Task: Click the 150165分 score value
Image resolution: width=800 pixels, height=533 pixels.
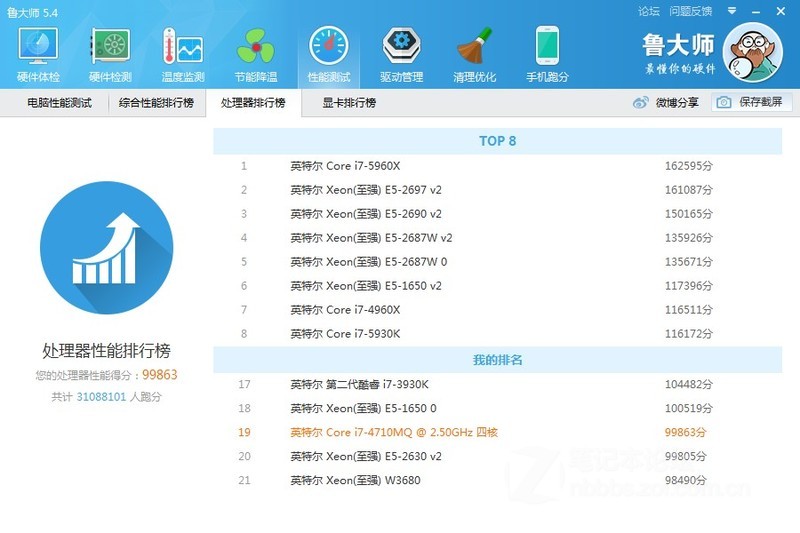Action: [688, 214]
